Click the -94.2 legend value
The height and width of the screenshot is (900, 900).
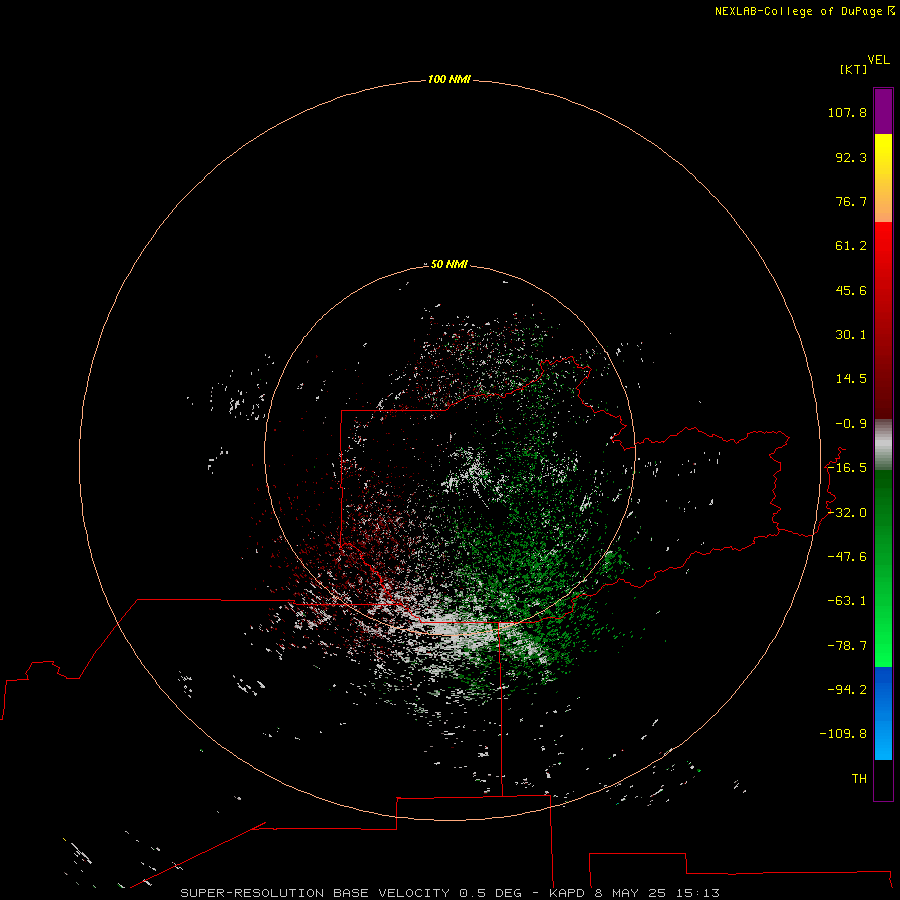[847, 689]
